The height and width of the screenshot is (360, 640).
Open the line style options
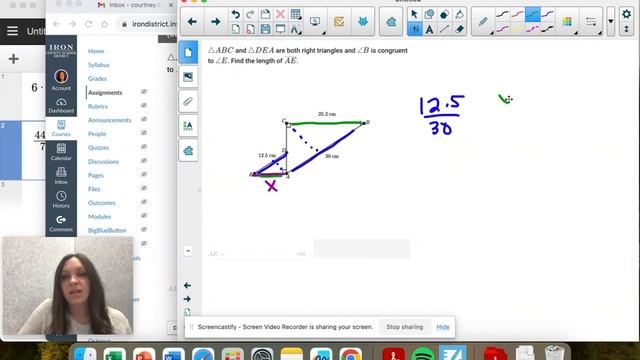591,22
